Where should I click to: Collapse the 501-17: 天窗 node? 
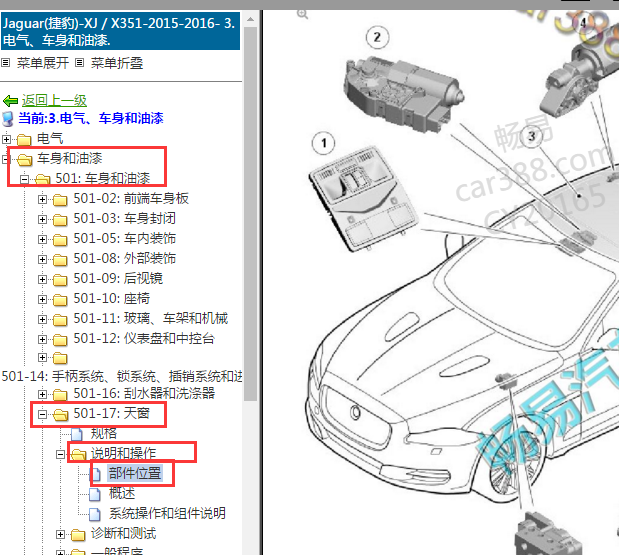(42, 414)
